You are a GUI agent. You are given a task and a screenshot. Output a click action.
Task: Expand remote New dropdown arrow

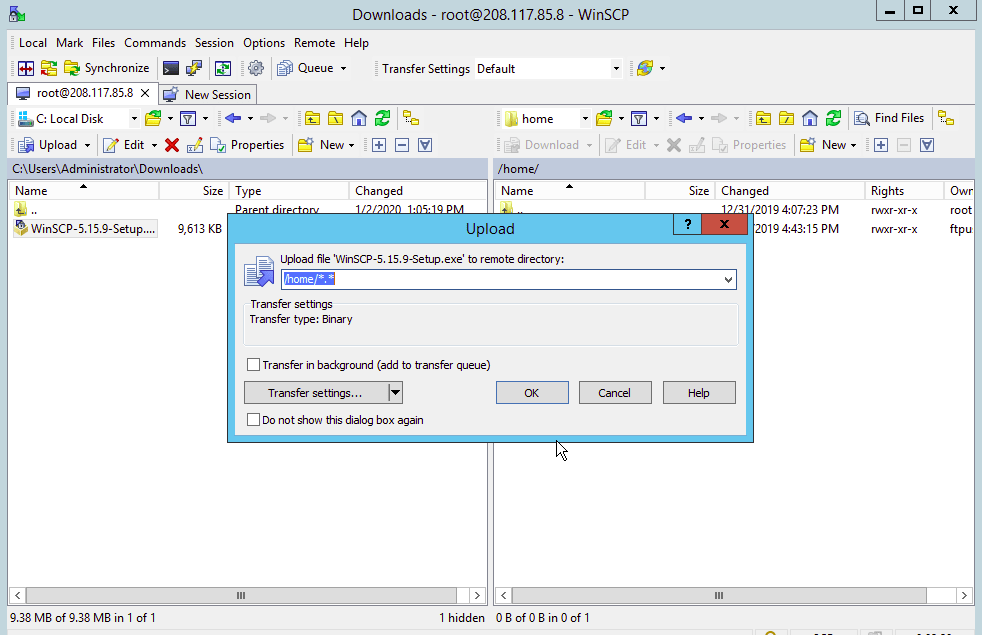coord(853,145)
